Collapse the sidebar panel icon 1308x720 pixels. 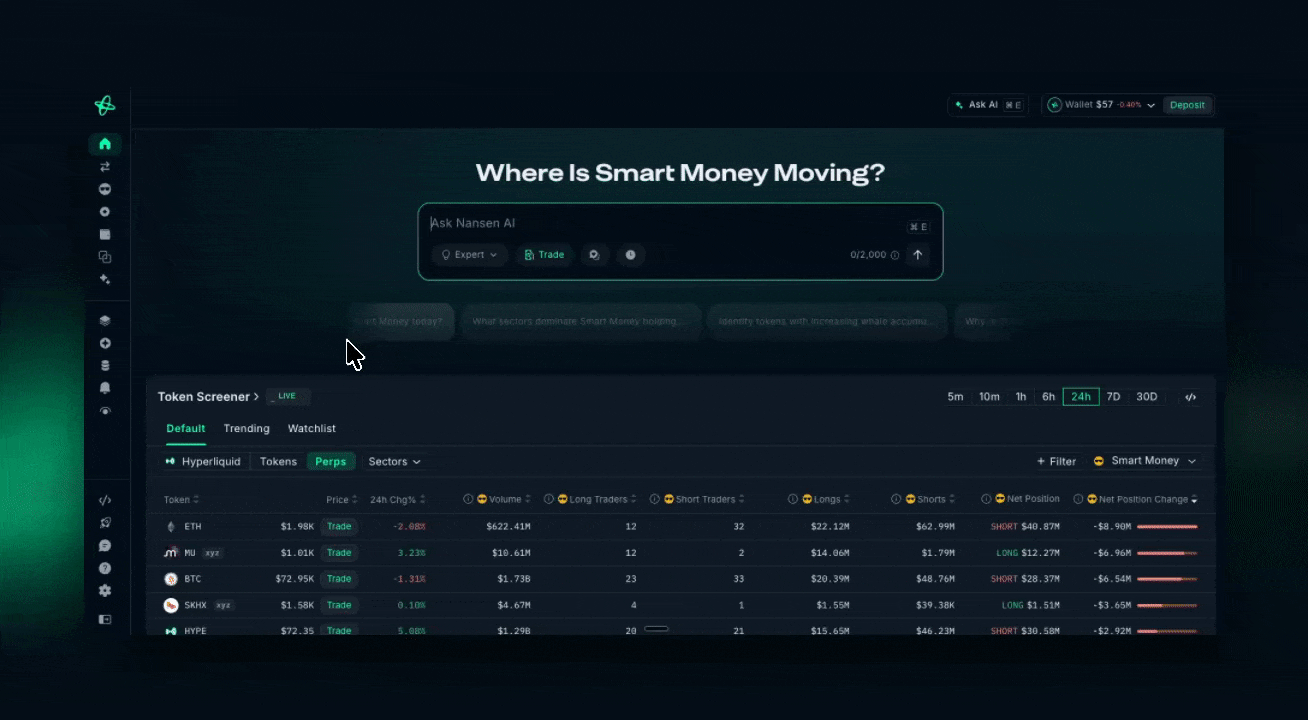[x=105, y=619]
